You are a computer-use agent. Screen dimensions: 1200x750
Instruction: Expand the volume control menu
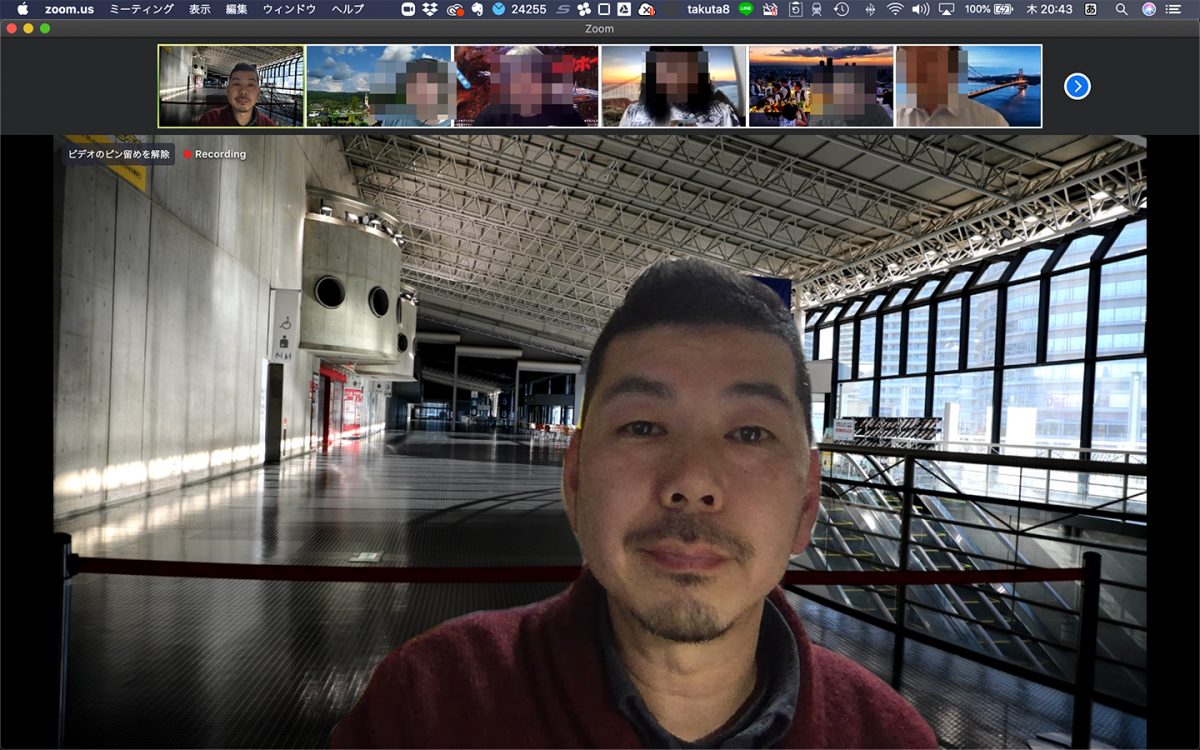click(x=919, y=9)
